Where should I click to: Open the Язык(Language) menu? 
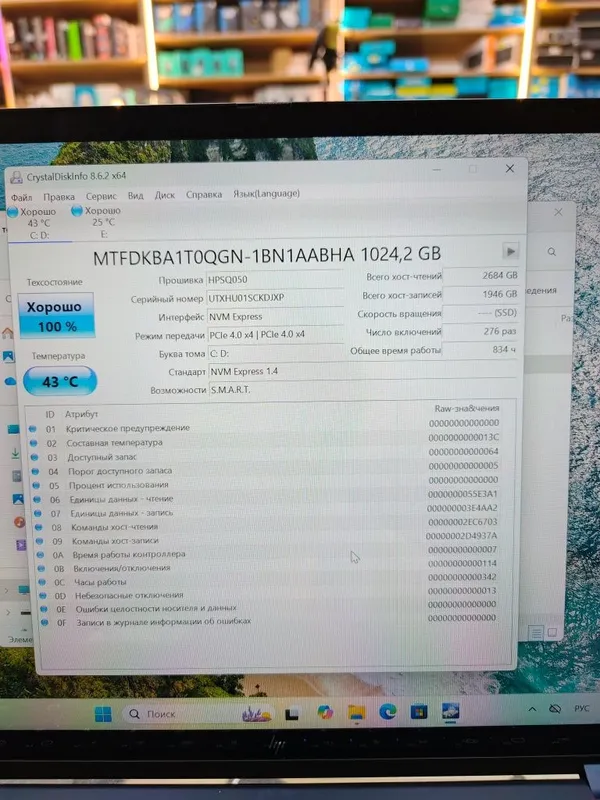click(266, 193)
